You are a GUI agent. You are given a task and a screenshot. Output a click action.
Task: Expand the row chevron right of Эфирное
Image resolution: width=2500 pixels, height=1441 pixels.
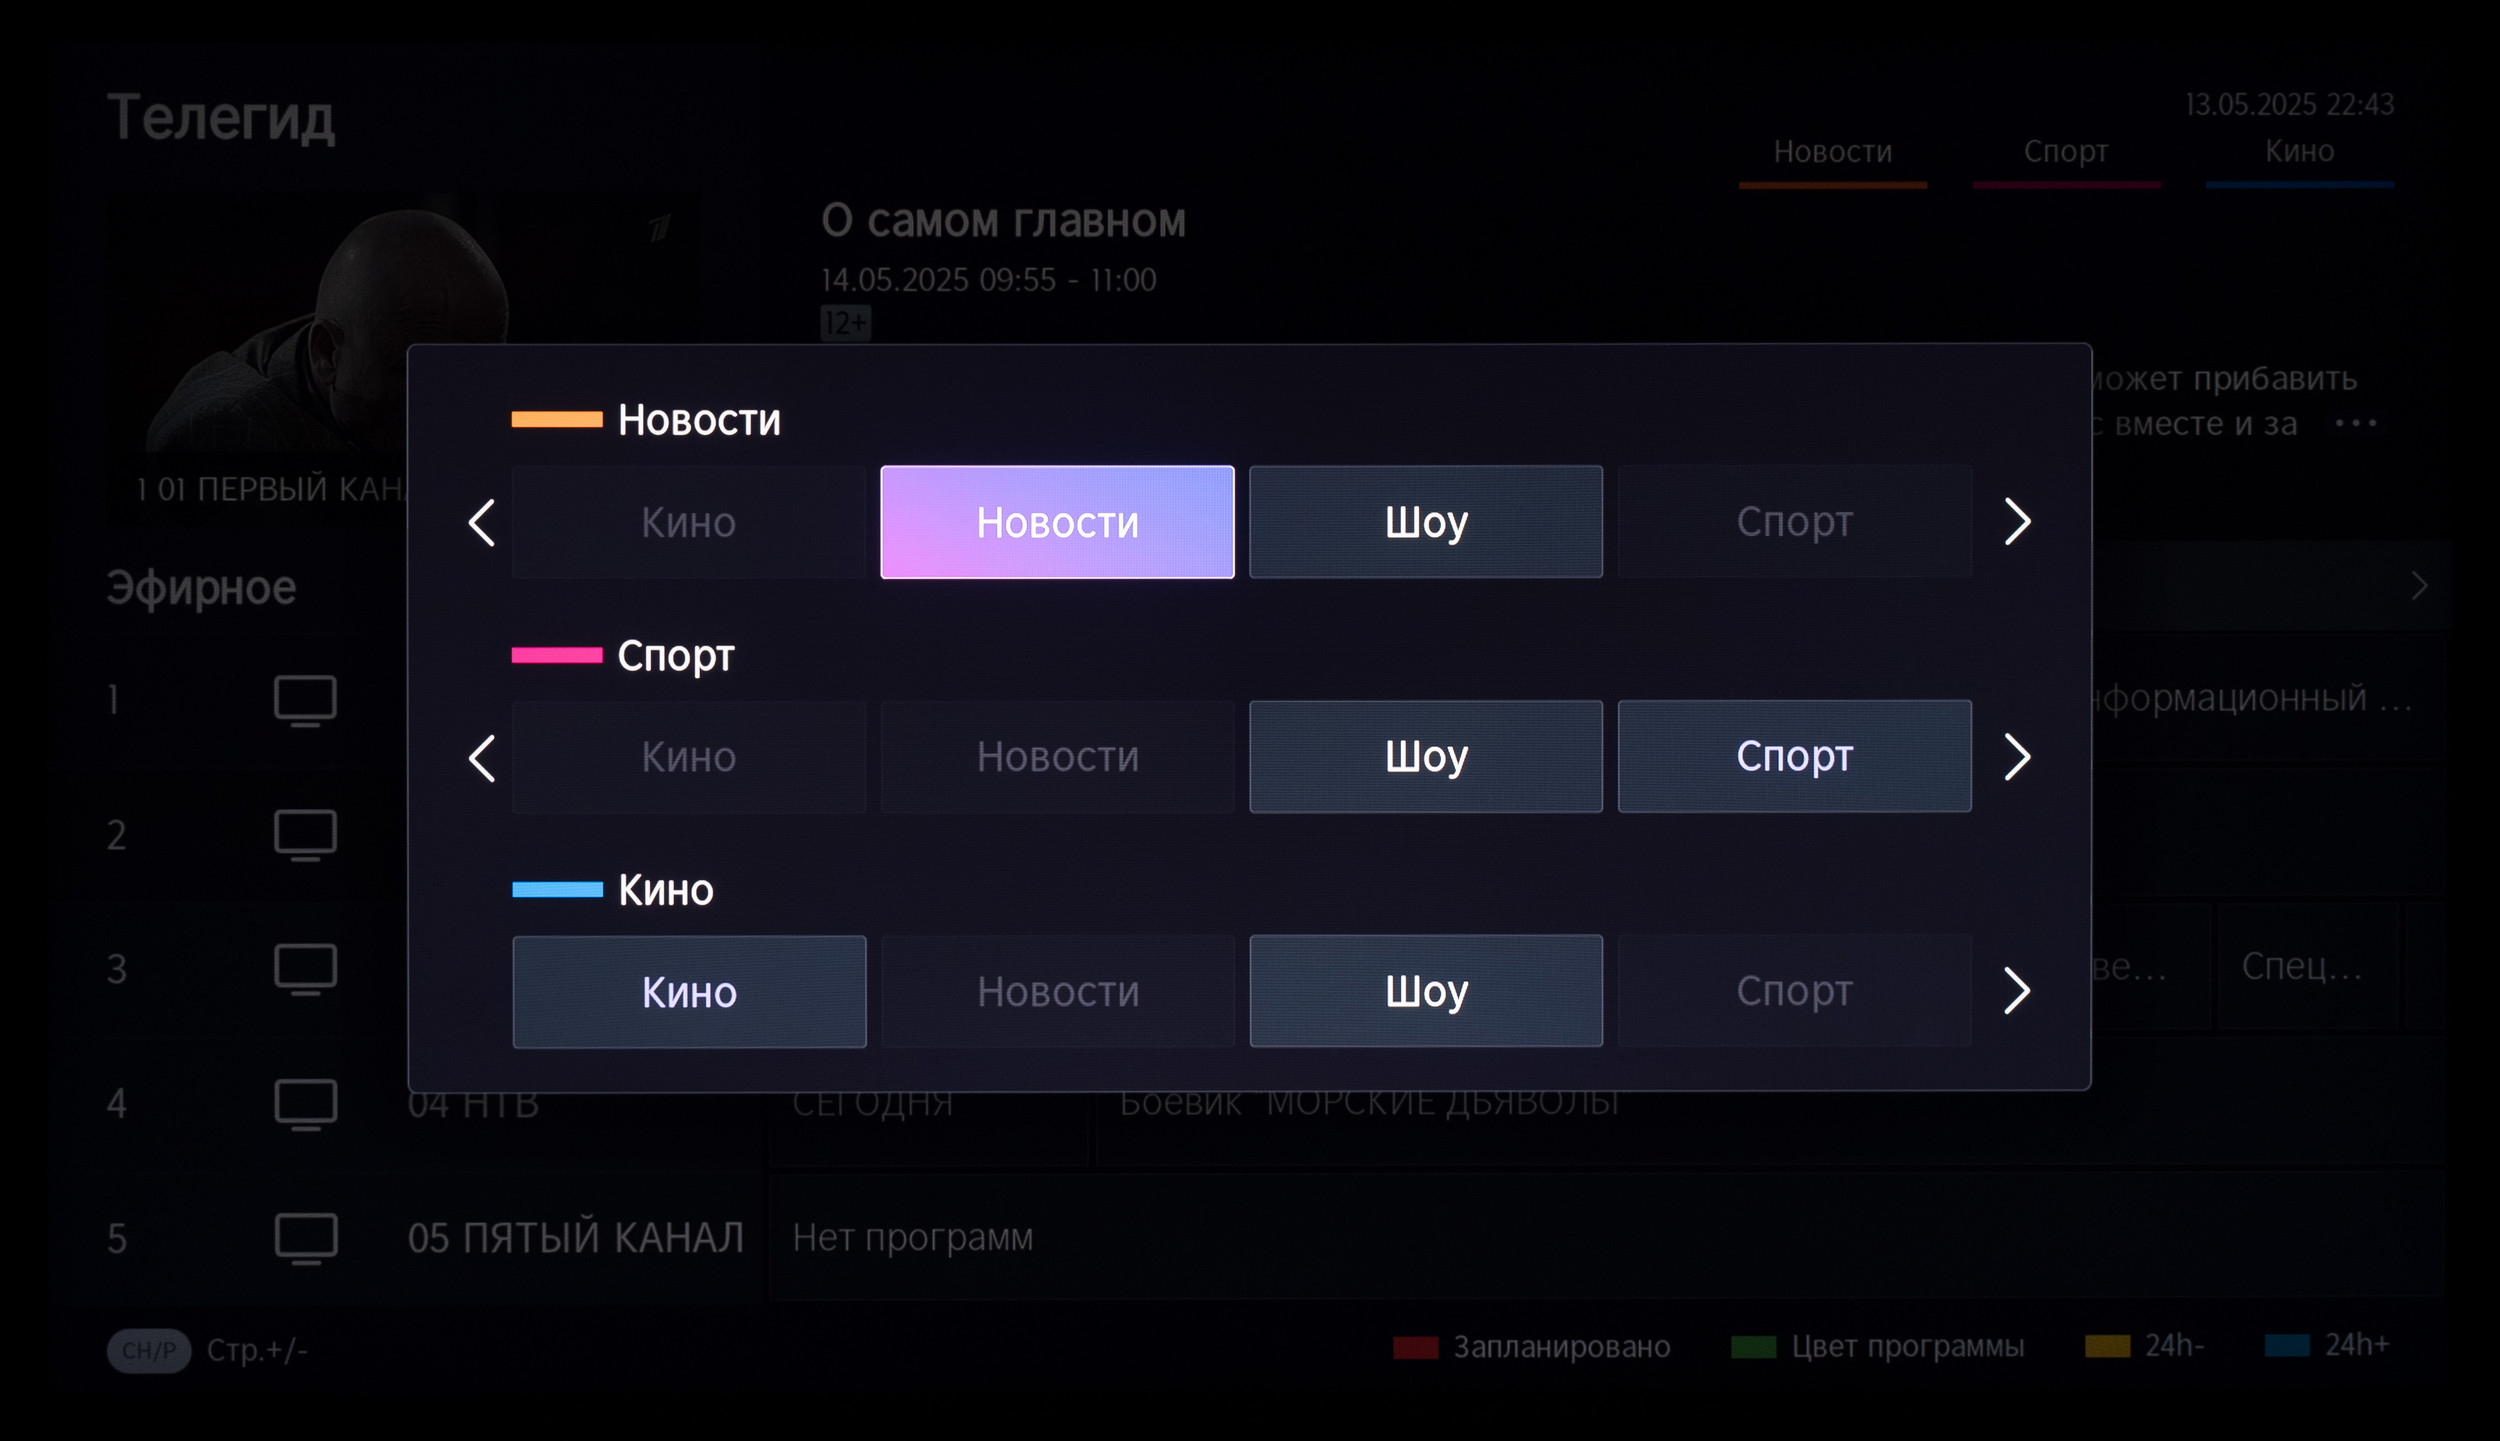point(2419,586)
